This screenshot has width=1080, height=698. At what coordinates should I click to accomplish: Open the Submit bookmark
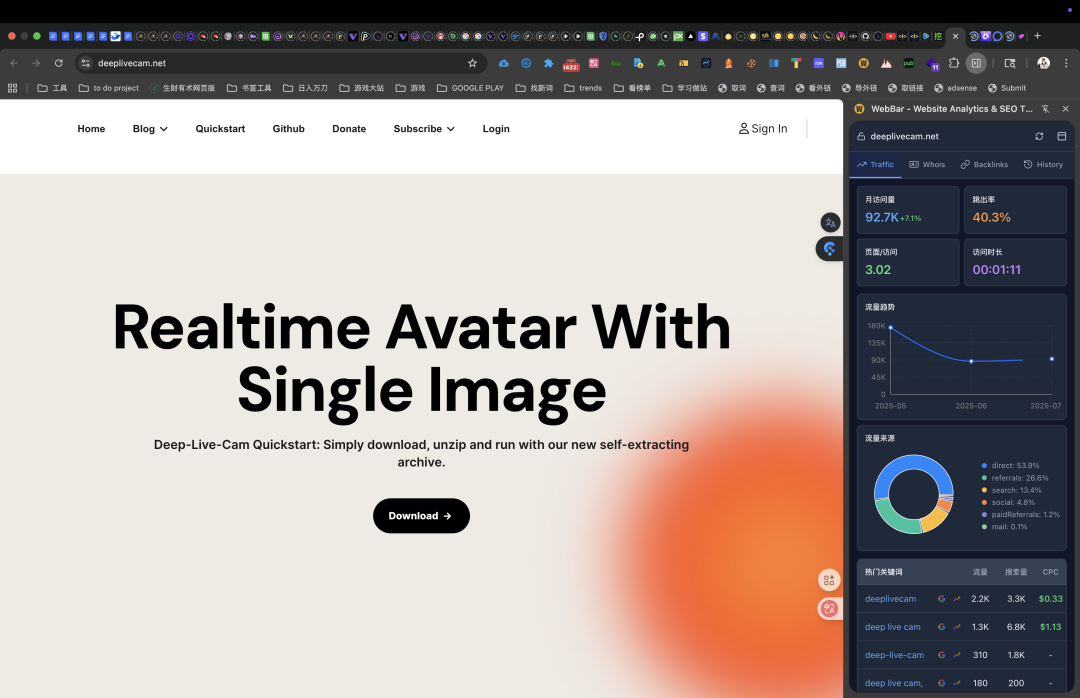click(1006, 88)
